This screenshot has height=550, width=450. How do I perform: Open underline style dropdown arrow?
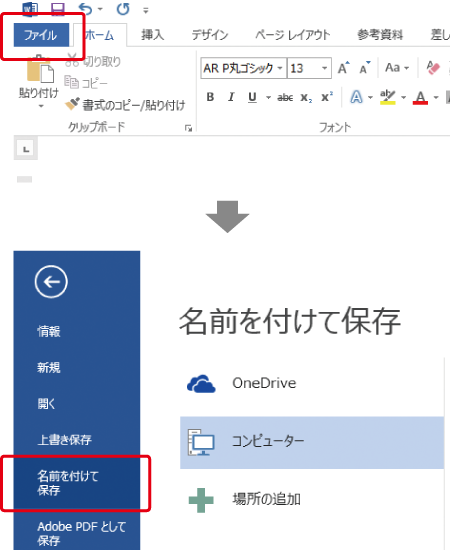coord(268,98)
